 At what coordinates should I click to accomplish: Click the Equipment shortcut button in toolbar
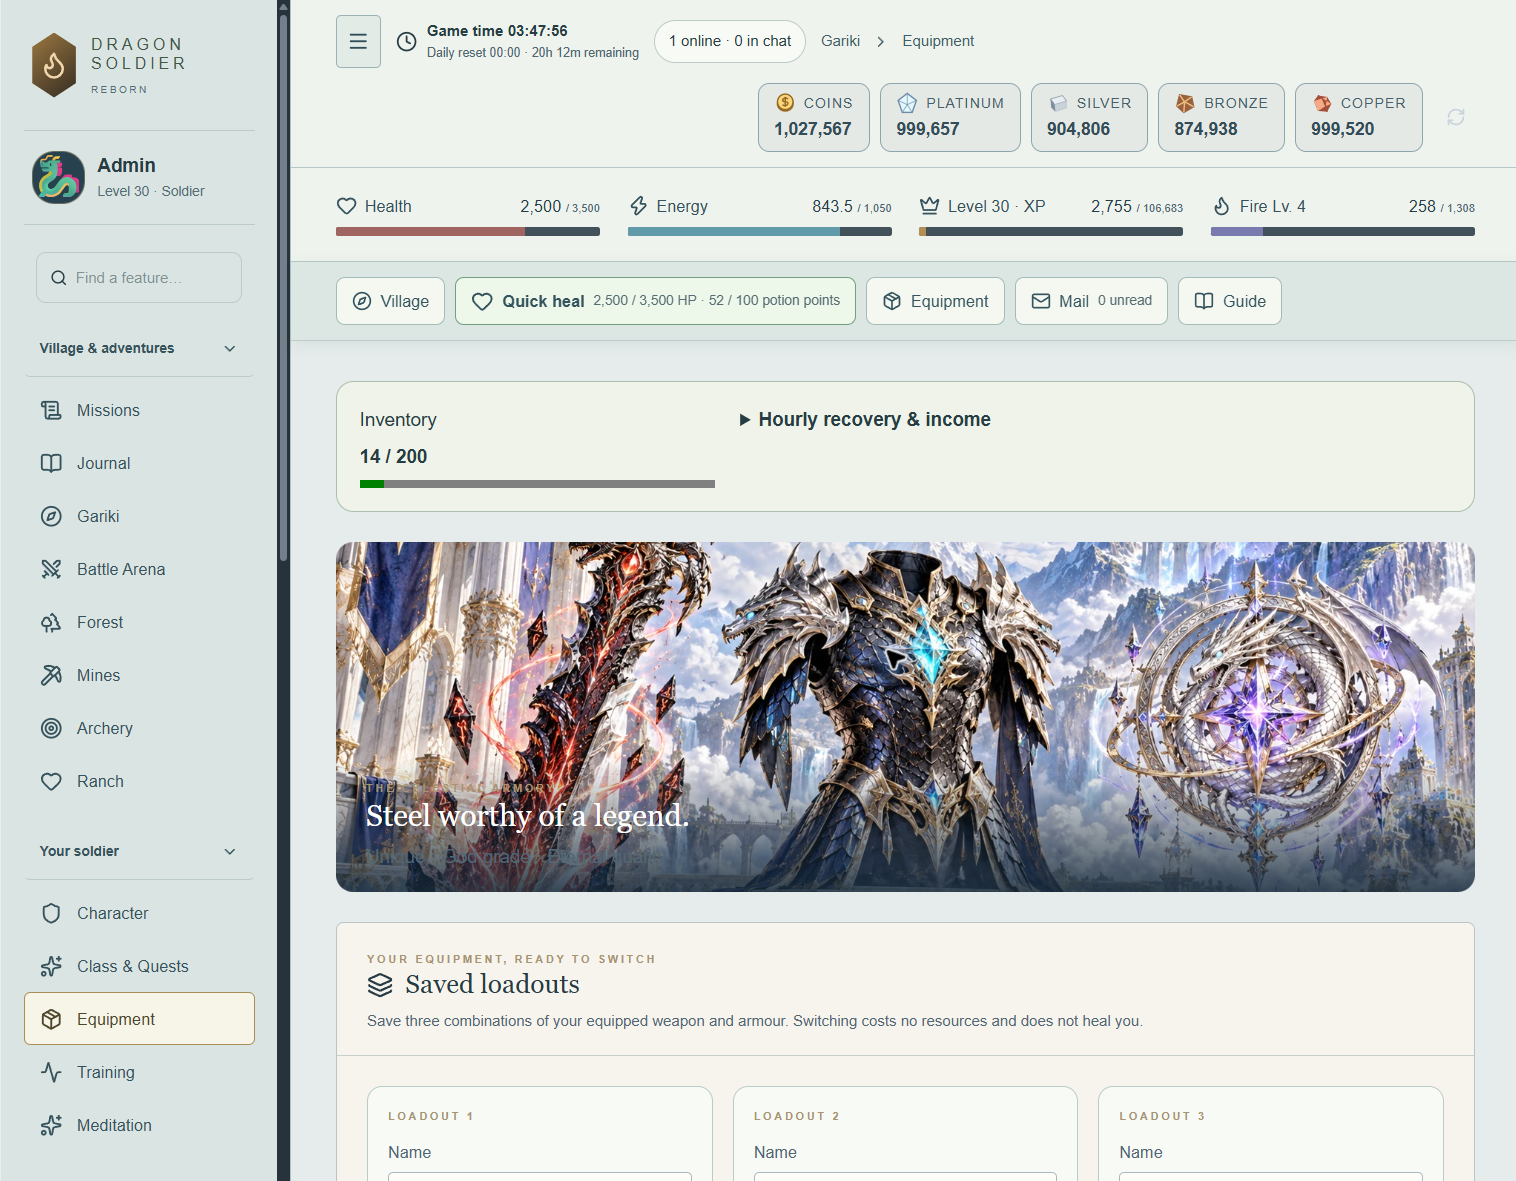(x=935, y=301)
